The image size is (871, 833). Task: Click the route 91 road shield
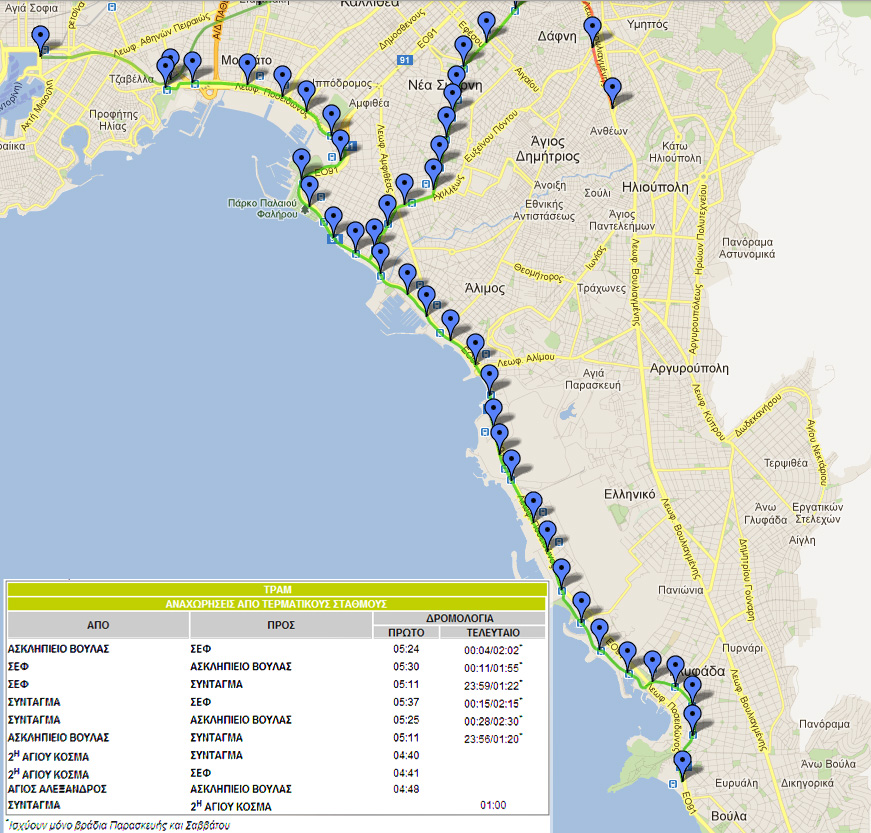point(404,61)
